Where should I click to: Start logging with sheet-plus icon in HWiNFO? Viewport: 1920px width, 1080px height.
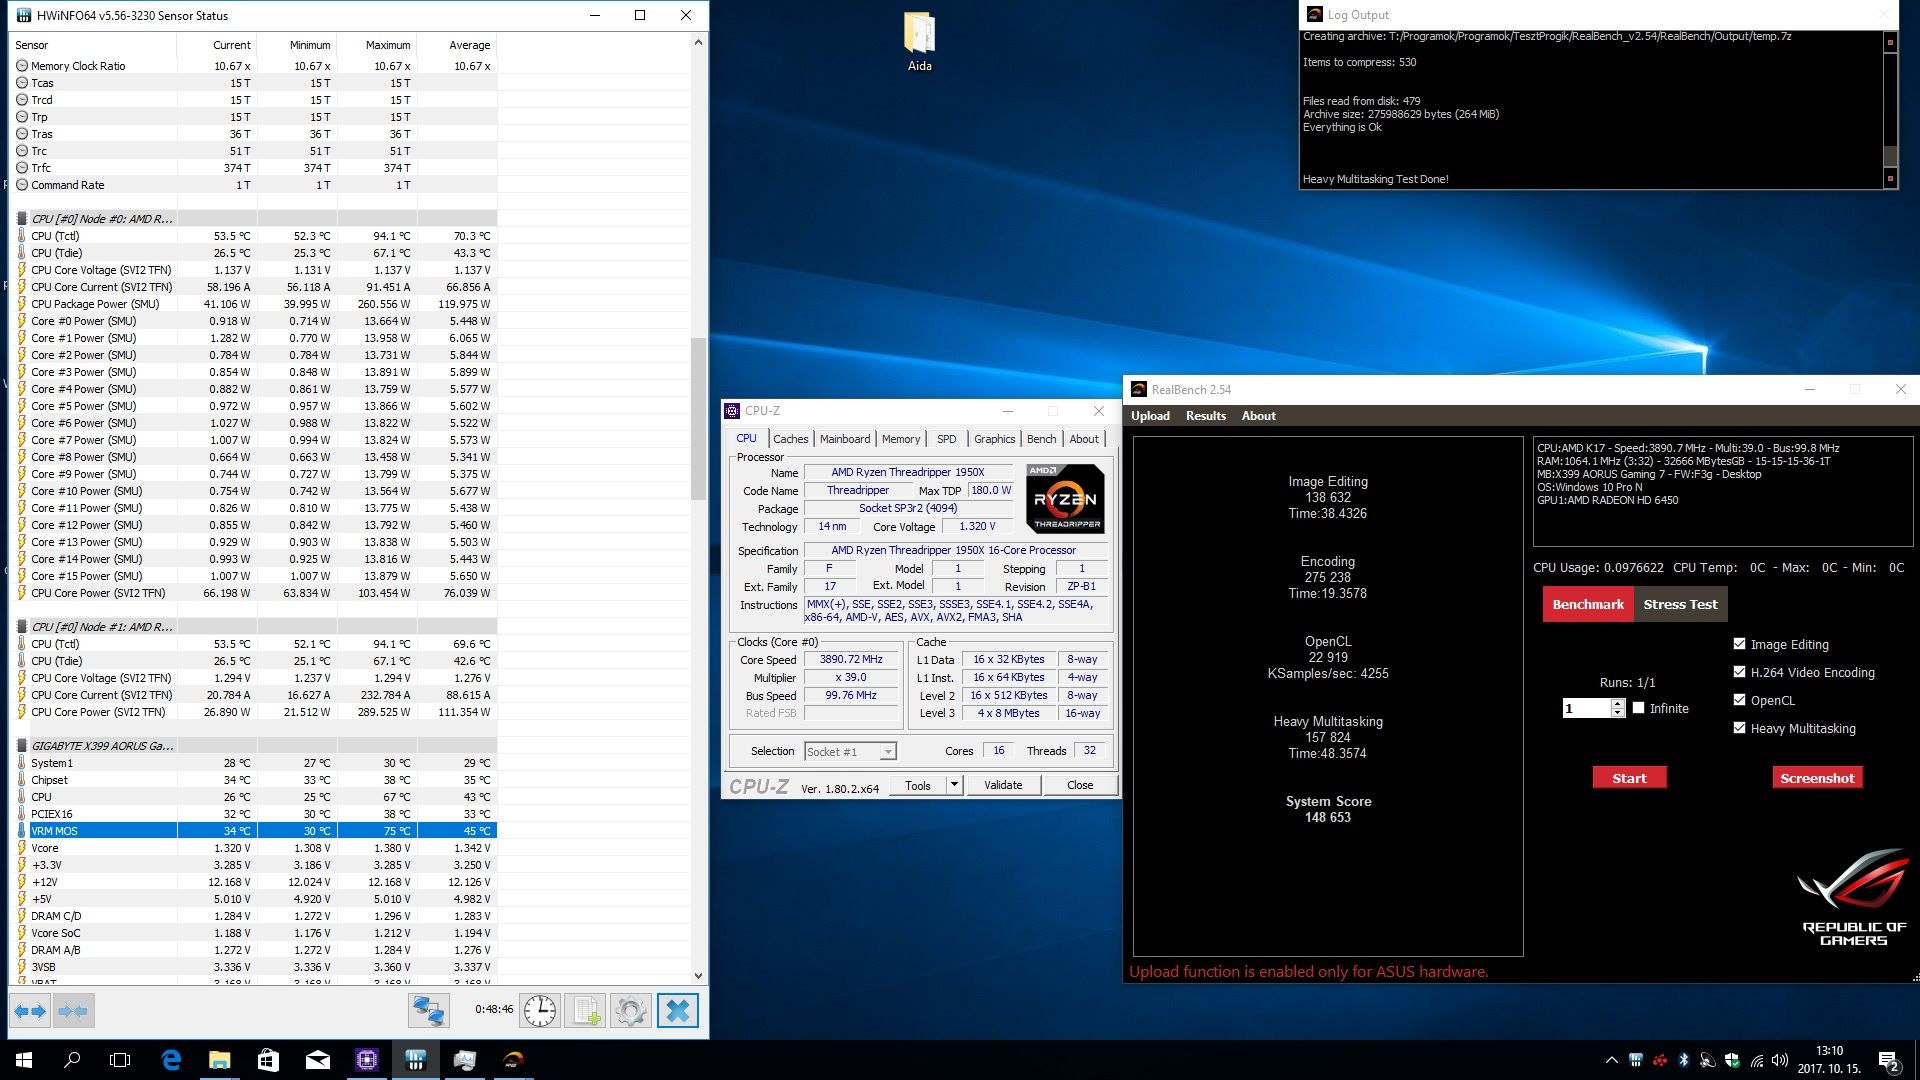585,1011
